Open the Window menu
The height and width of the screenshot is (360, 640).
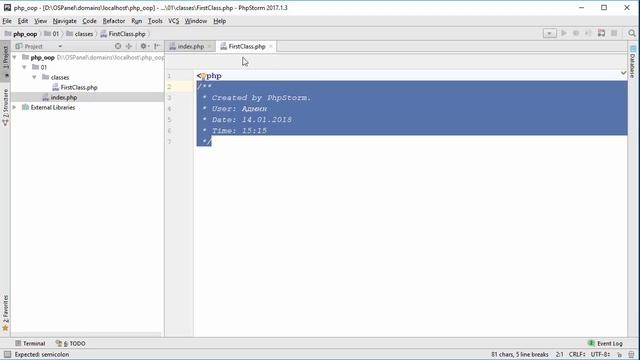(x=196, y=21)
